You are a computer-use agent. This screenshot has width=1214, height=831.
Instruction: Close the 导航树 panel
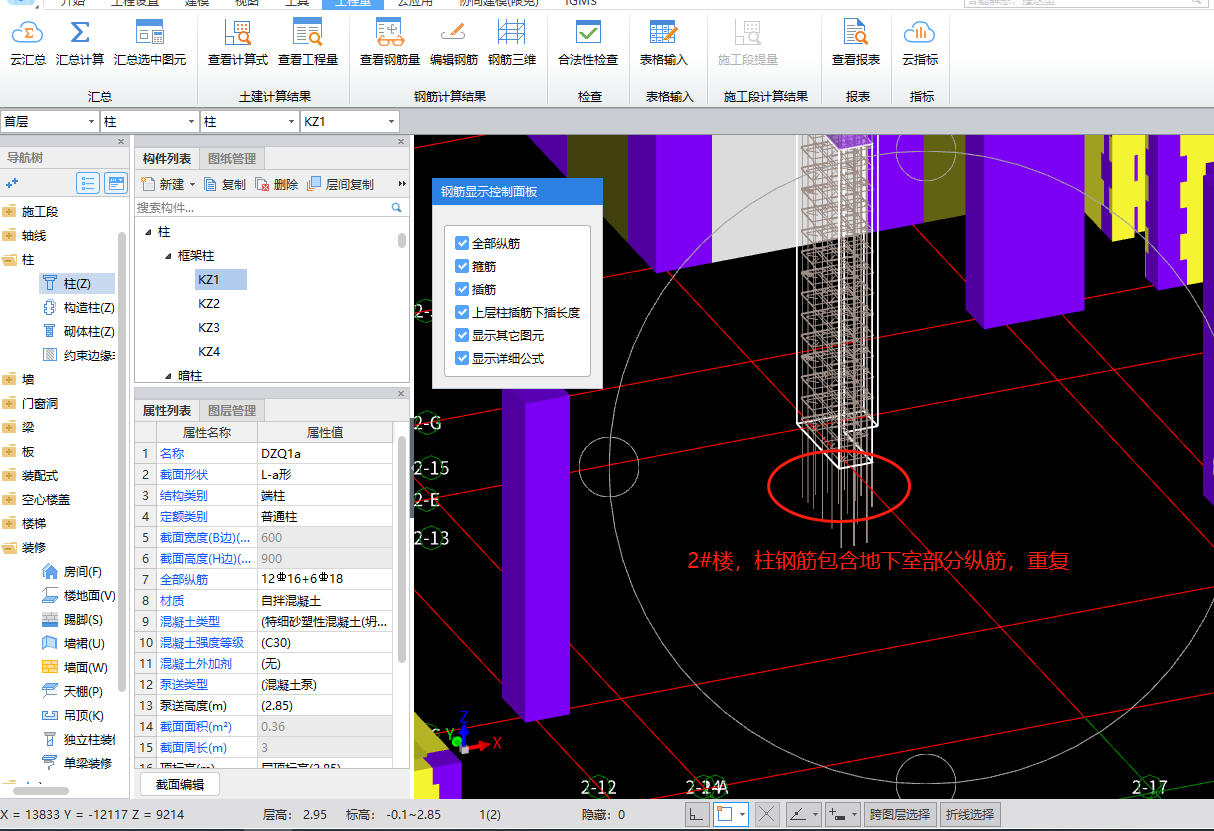121,141
